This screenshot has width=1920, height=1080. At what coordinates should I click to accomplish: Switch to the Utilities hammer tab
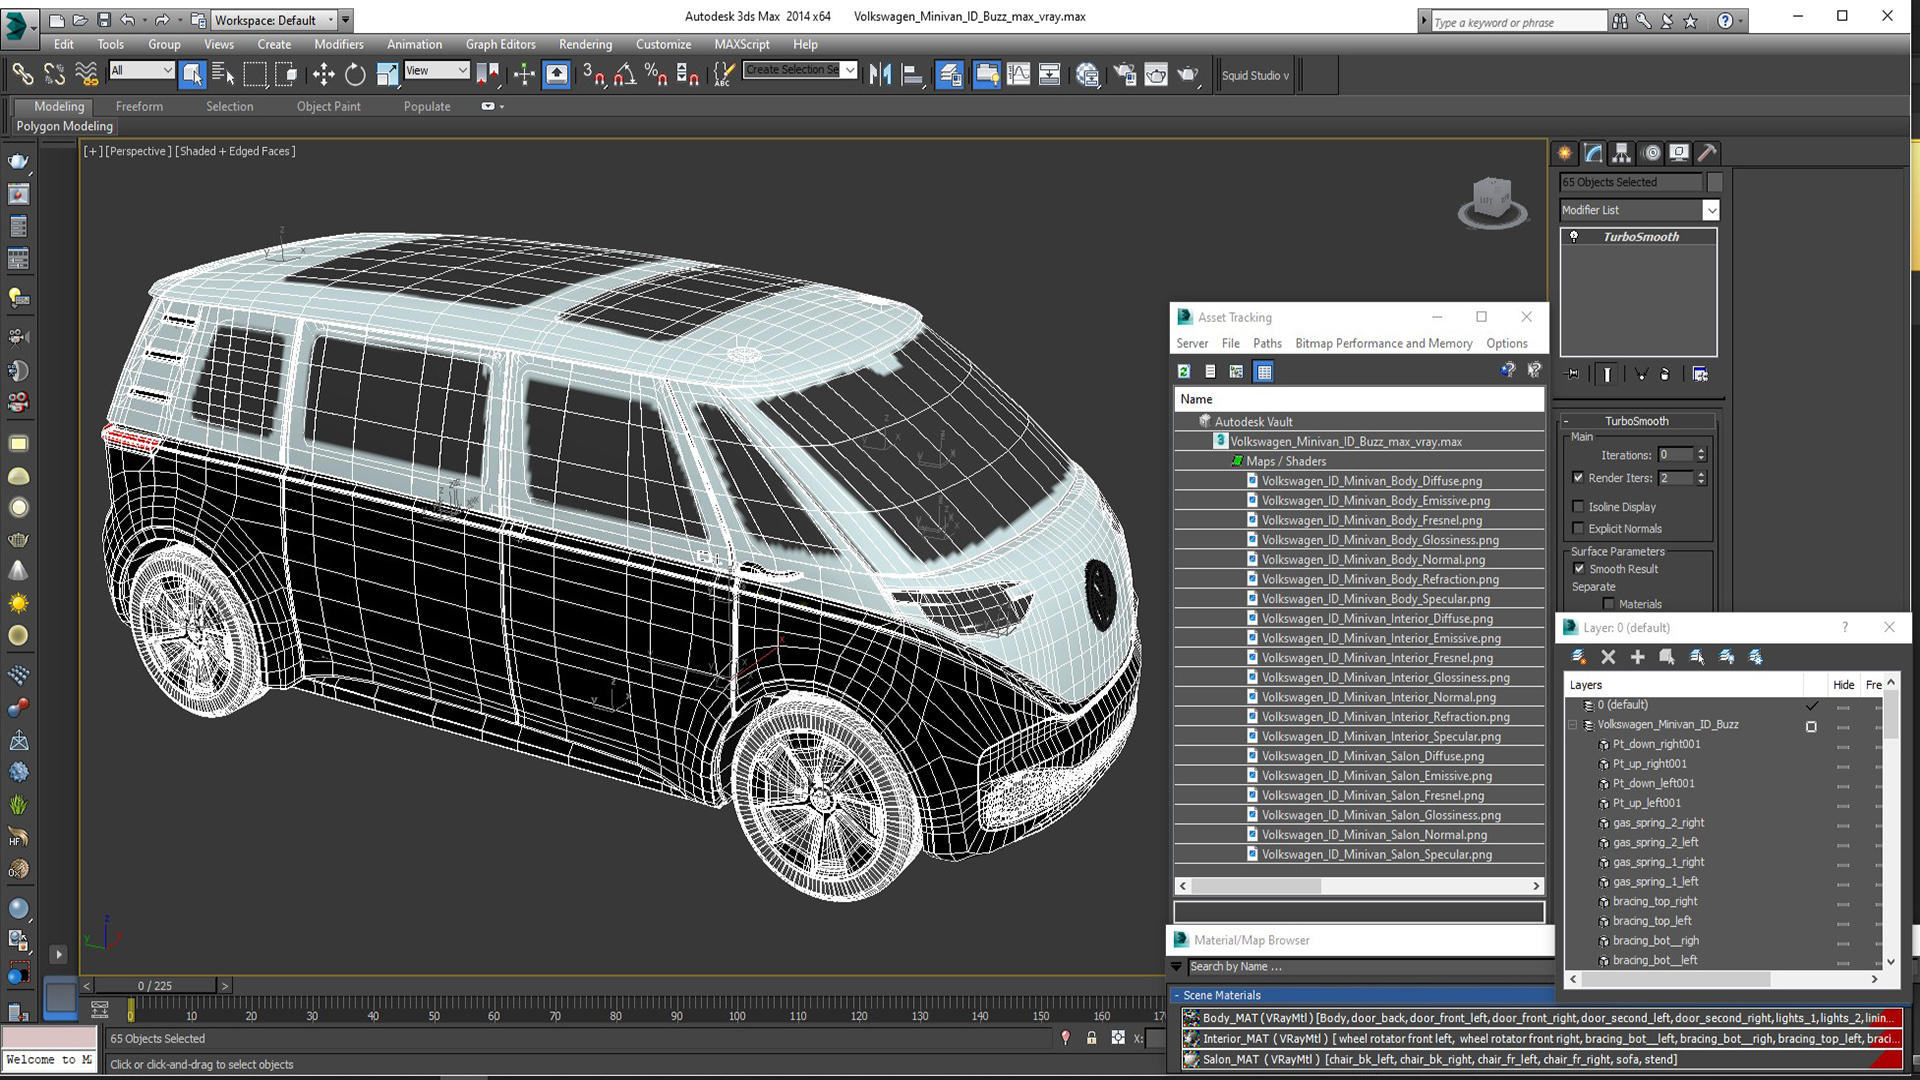click(x=1708, y=153)
